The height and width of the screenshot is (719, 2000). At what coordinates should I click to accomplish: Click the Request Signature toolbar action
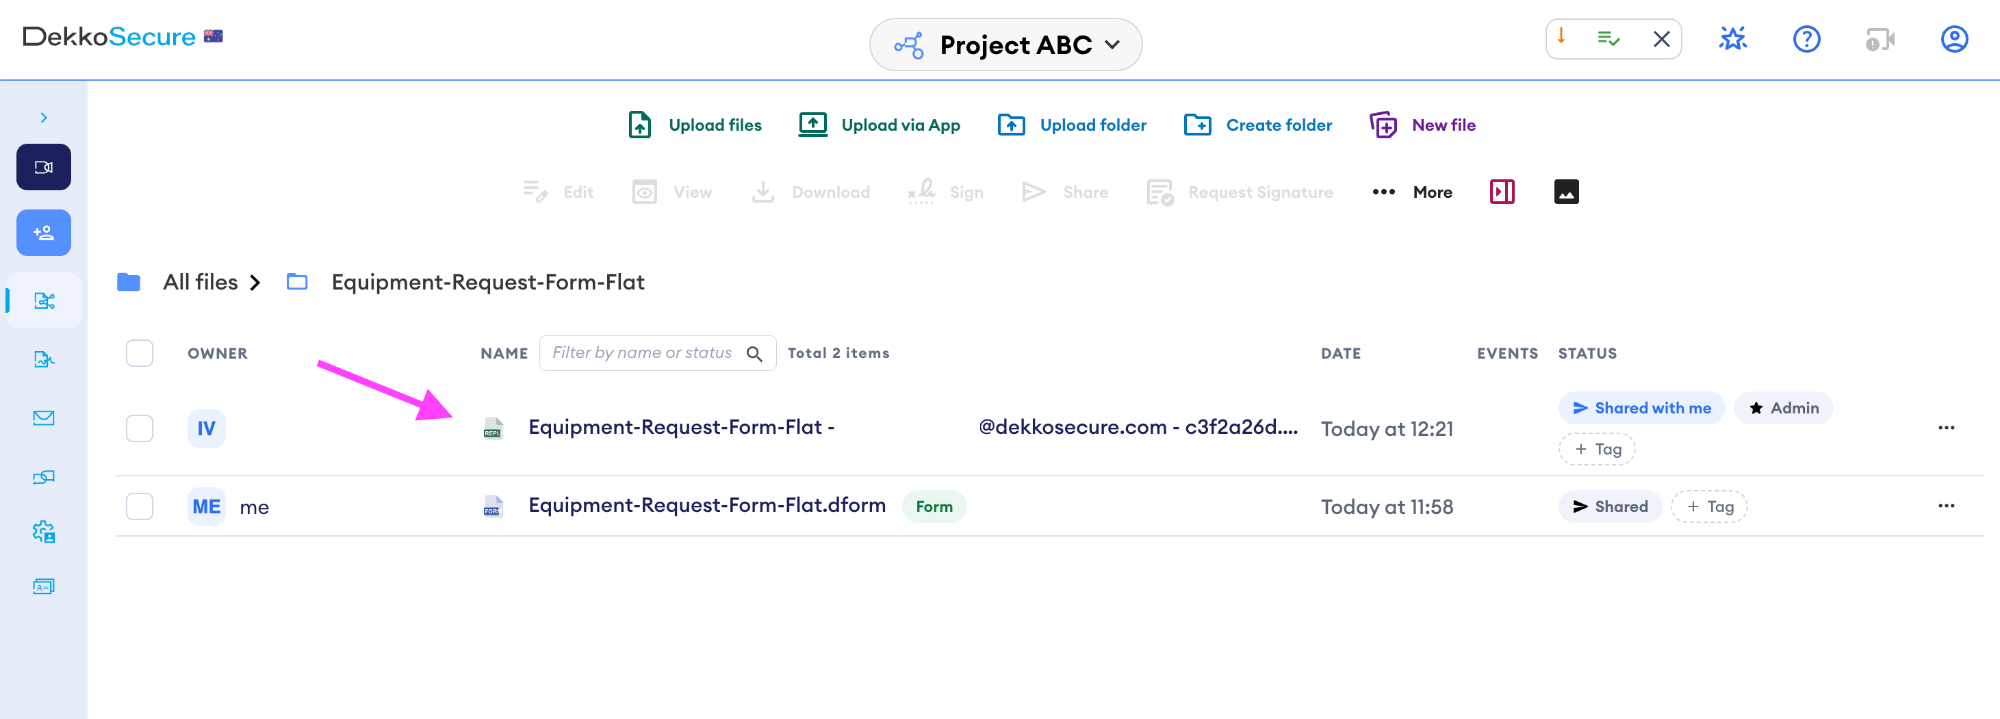tap(1240, 192)
